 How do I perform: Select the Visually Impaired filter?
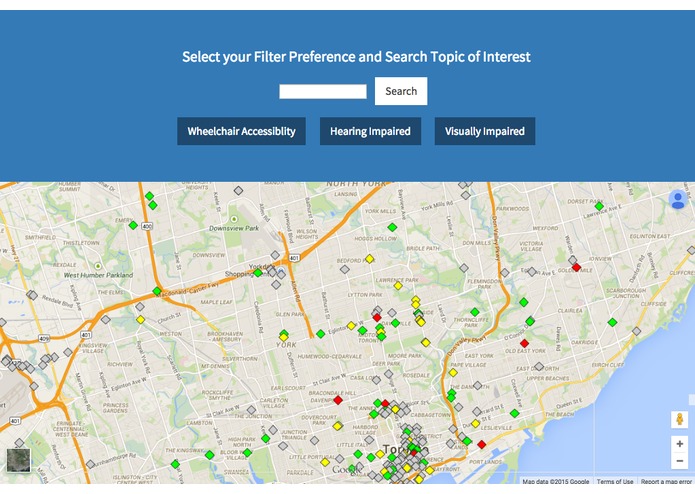485,131
